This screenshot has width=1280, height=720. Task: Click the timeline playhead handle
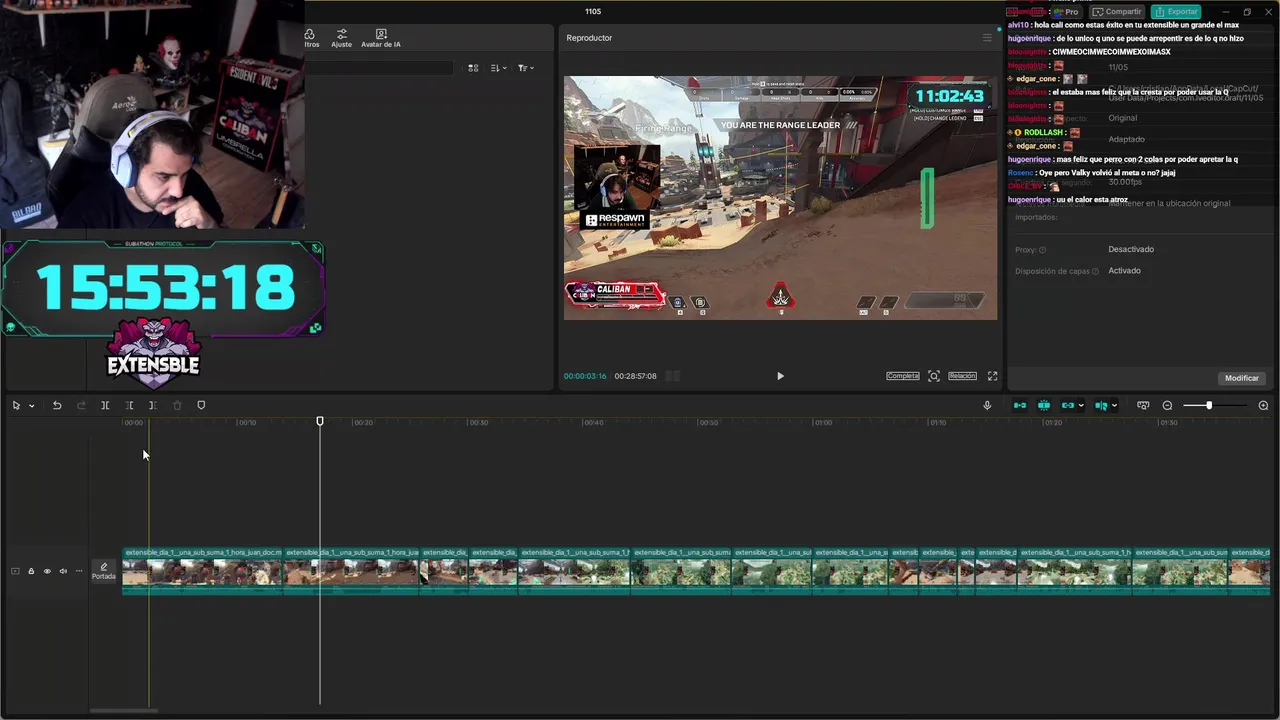(x=320, y=421)
